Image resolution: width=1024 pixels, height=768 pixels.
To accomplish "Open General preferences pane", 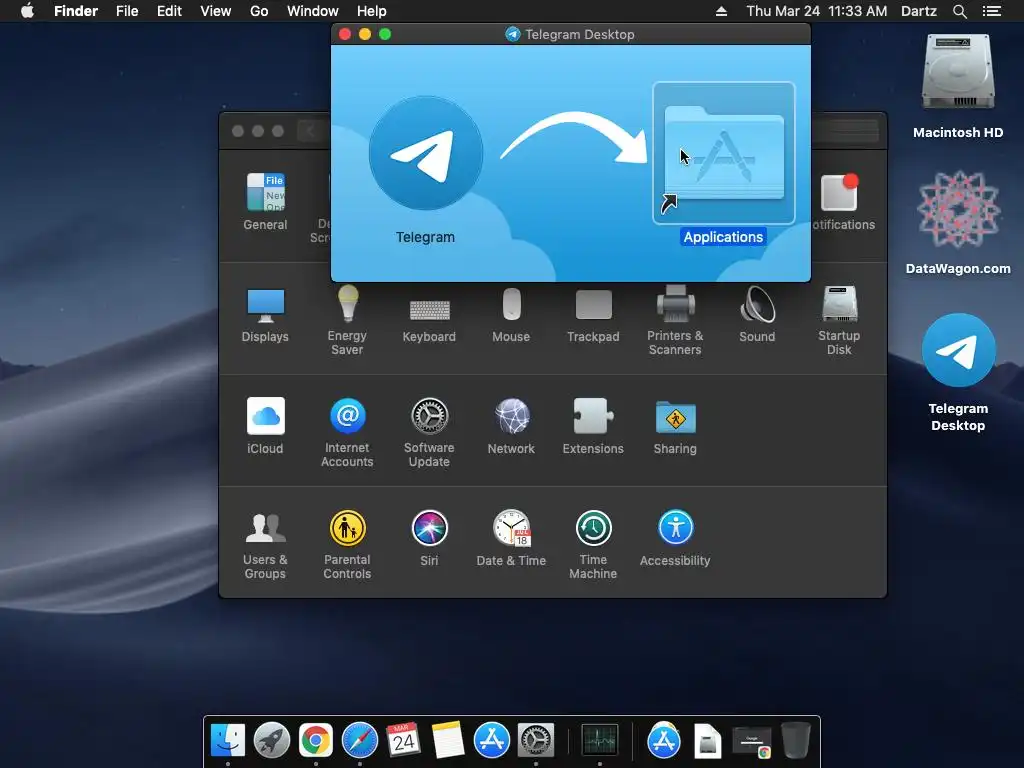I will [x=265, y=201].
